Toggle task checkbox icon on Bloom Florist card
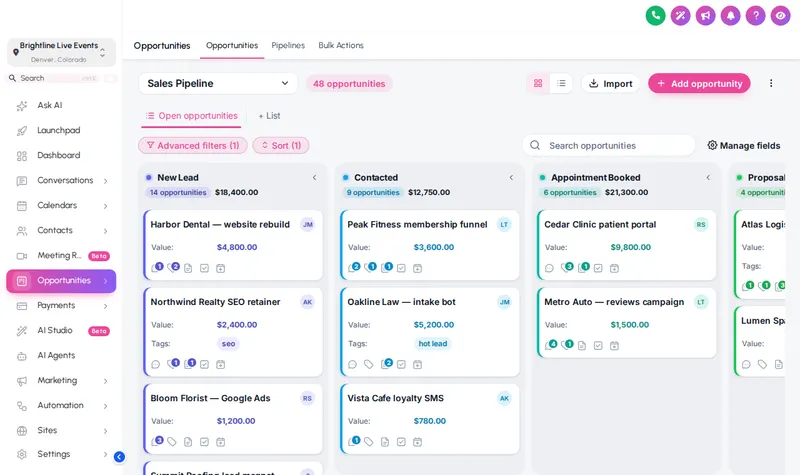The width and height of the screenshot is (800, 475). (x=204, y=442)
